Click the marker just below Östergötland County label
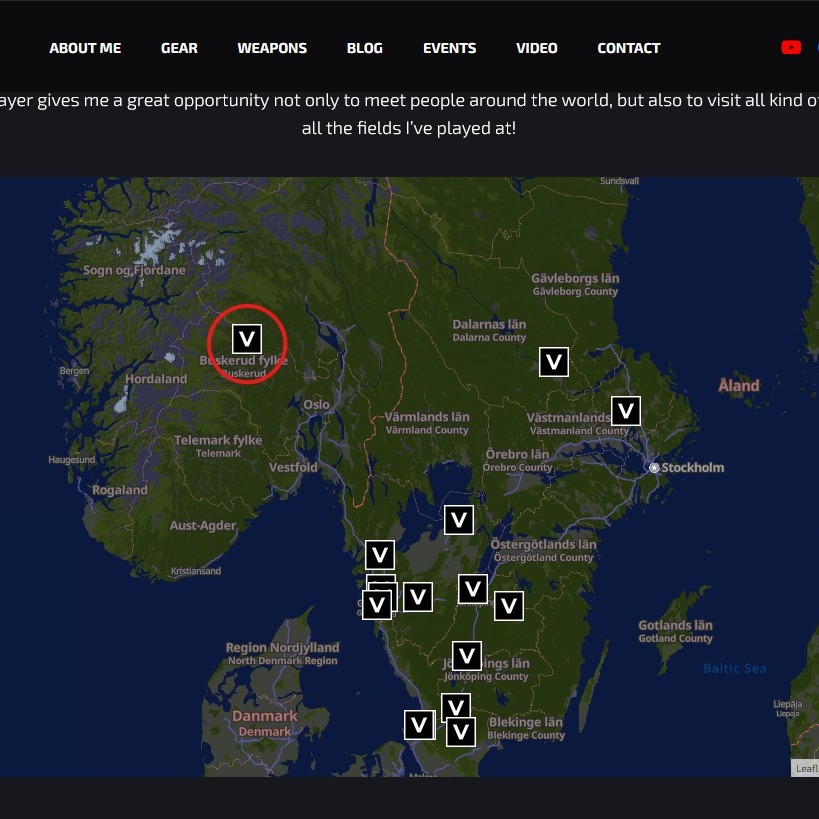 click(x=509, y=605)
